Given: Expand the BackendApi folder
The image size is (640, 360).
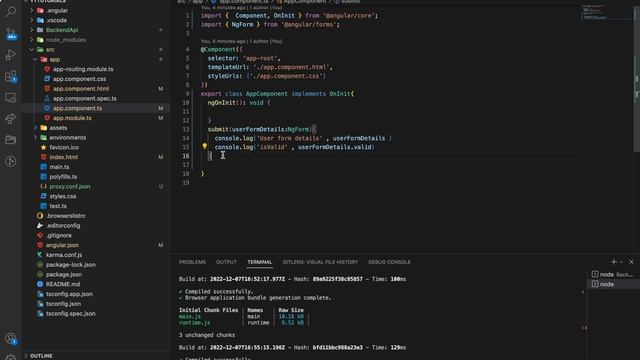Looking at the screenshot, I should point(32,30).
